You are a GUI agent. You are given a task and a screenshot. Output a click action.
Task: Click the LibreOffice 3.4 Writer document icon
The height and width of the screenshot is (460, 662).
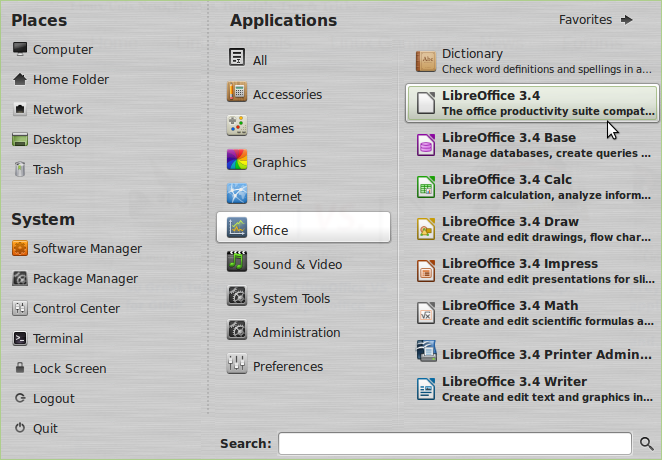pos(426,389)
